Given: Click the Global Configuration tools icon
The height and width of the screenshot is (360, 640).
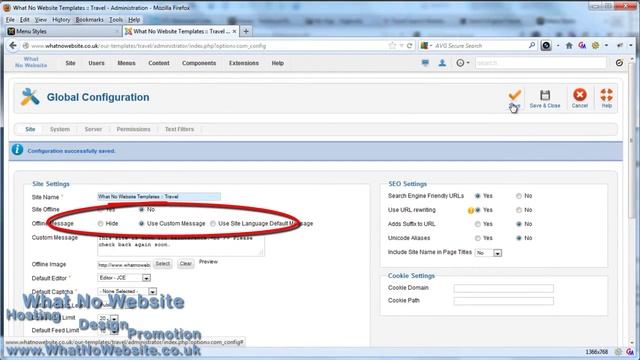Looking at the screenshot, I should click(x=30, y=97).
